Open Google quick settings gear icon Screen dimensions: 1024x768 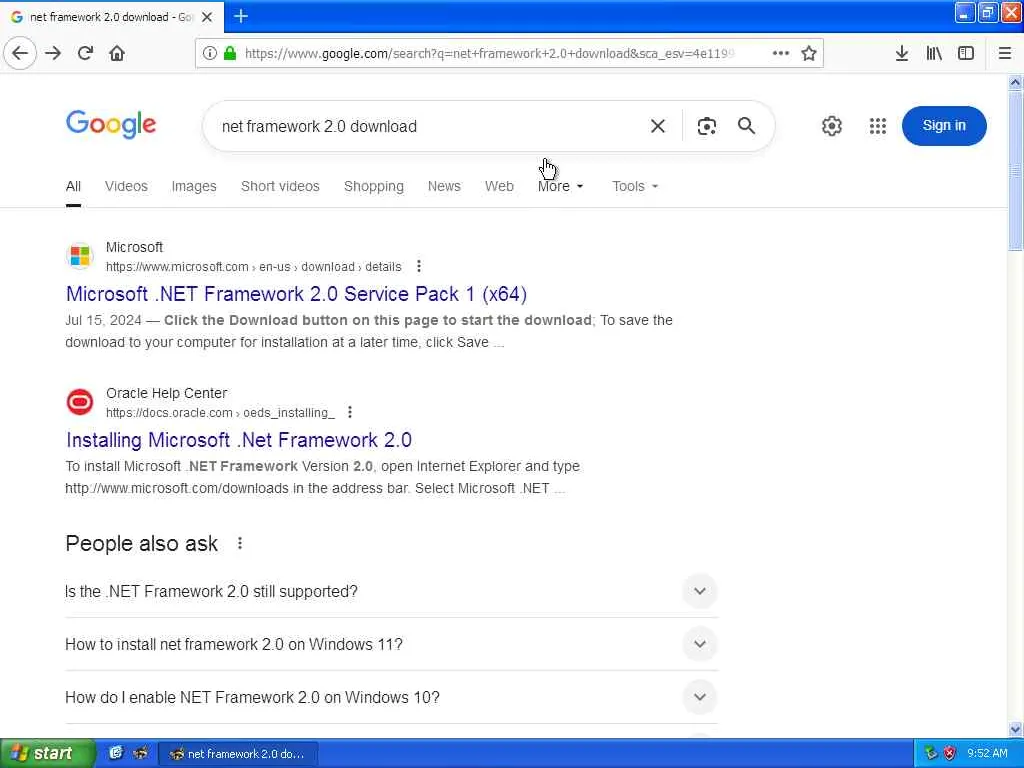click(831, 125)
